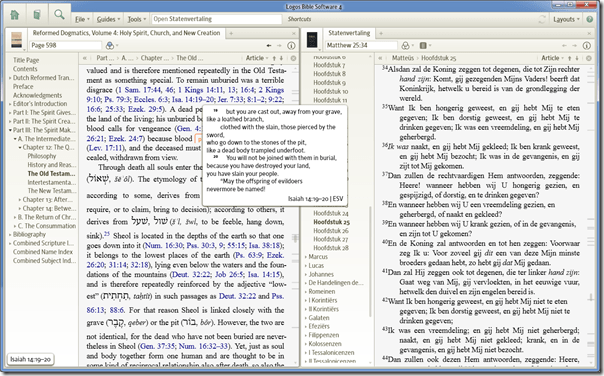The width and height of the screenshot is (604, 376).
Task: Open info icon for Reformed Dogmatics resource
Action: point(291,45)
